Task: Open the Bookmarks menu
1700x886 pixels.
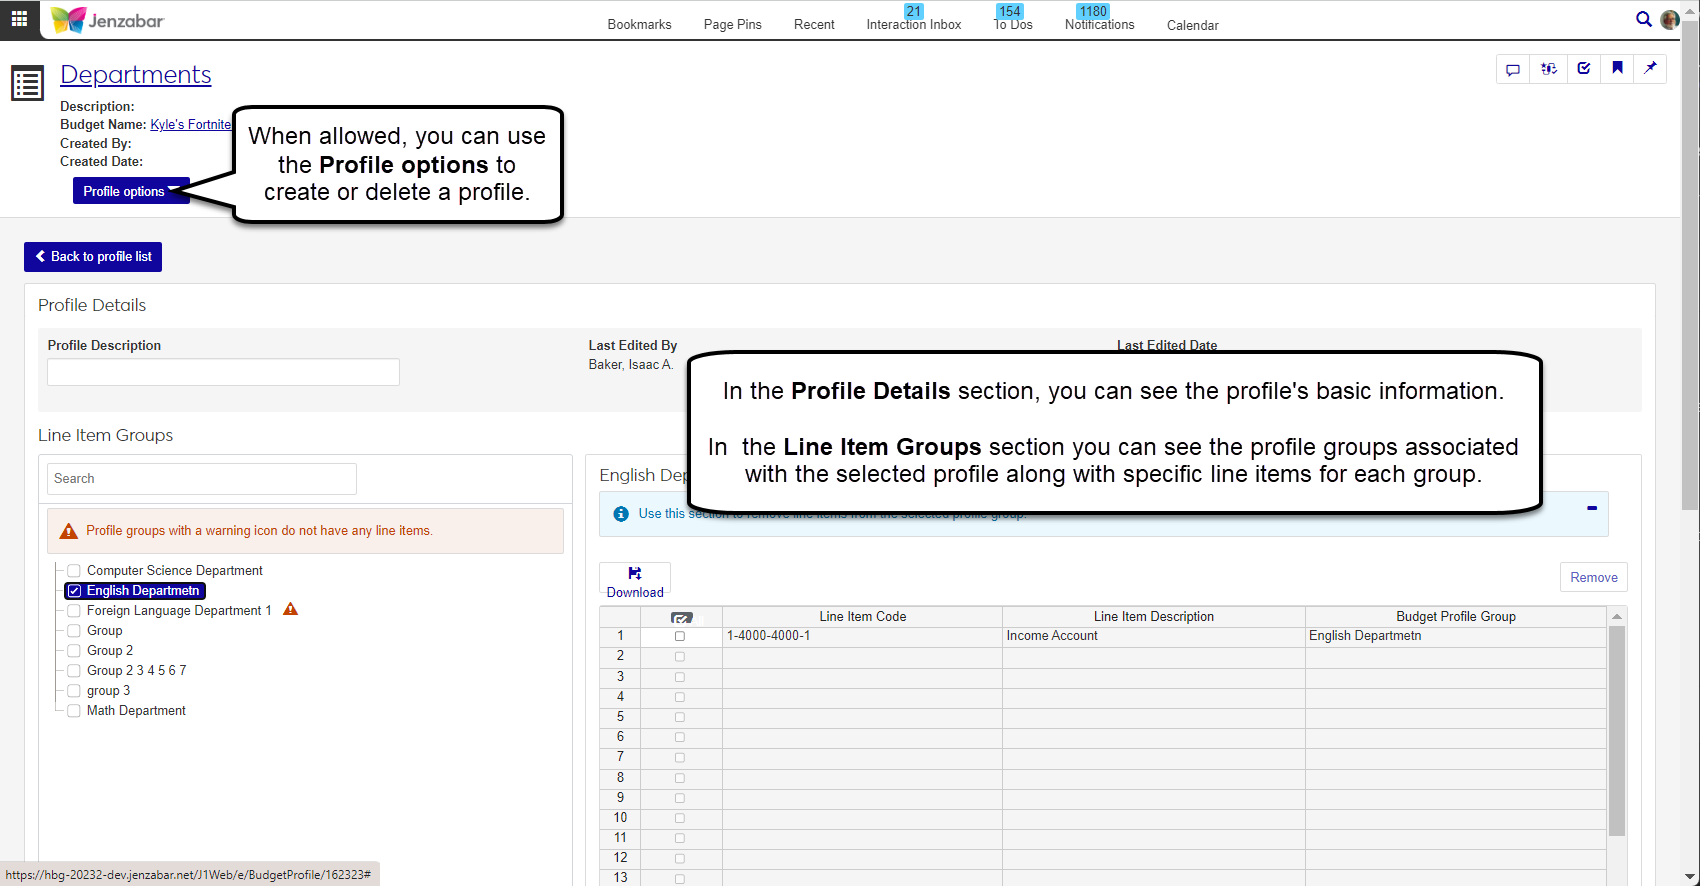Action: point(639,25)
